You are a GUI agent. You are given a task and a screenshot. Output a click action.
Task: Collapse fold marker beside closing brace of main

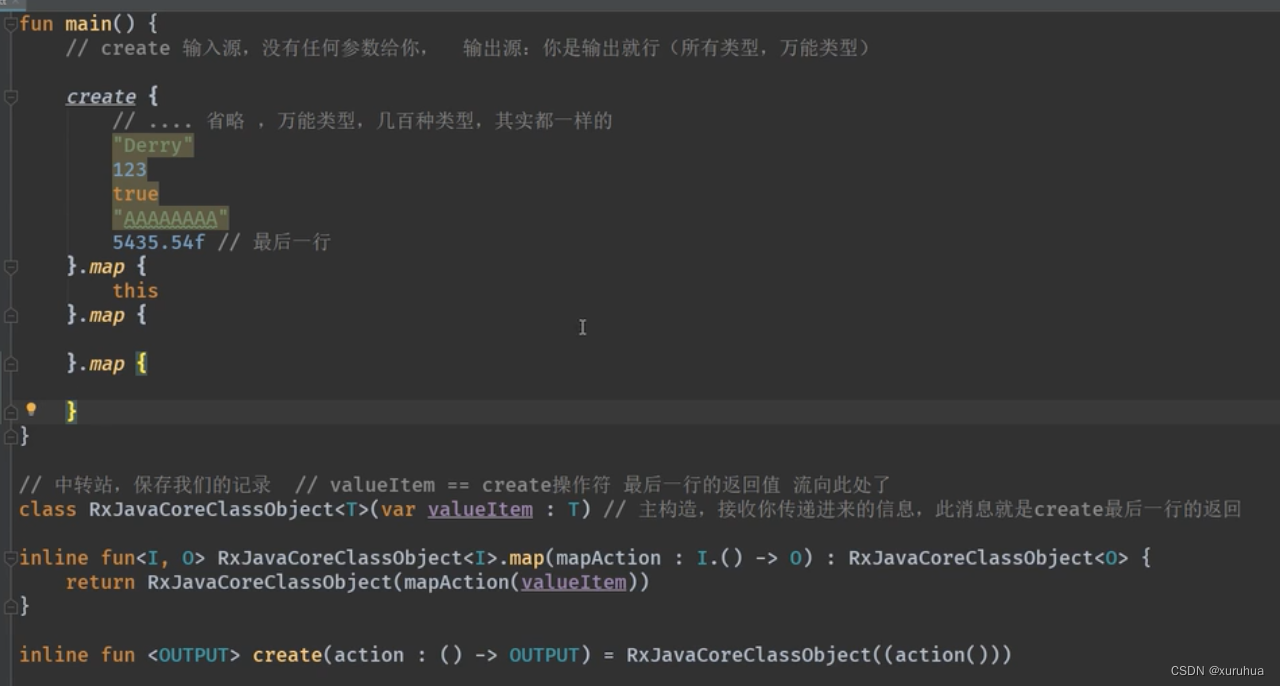(10, 436)
